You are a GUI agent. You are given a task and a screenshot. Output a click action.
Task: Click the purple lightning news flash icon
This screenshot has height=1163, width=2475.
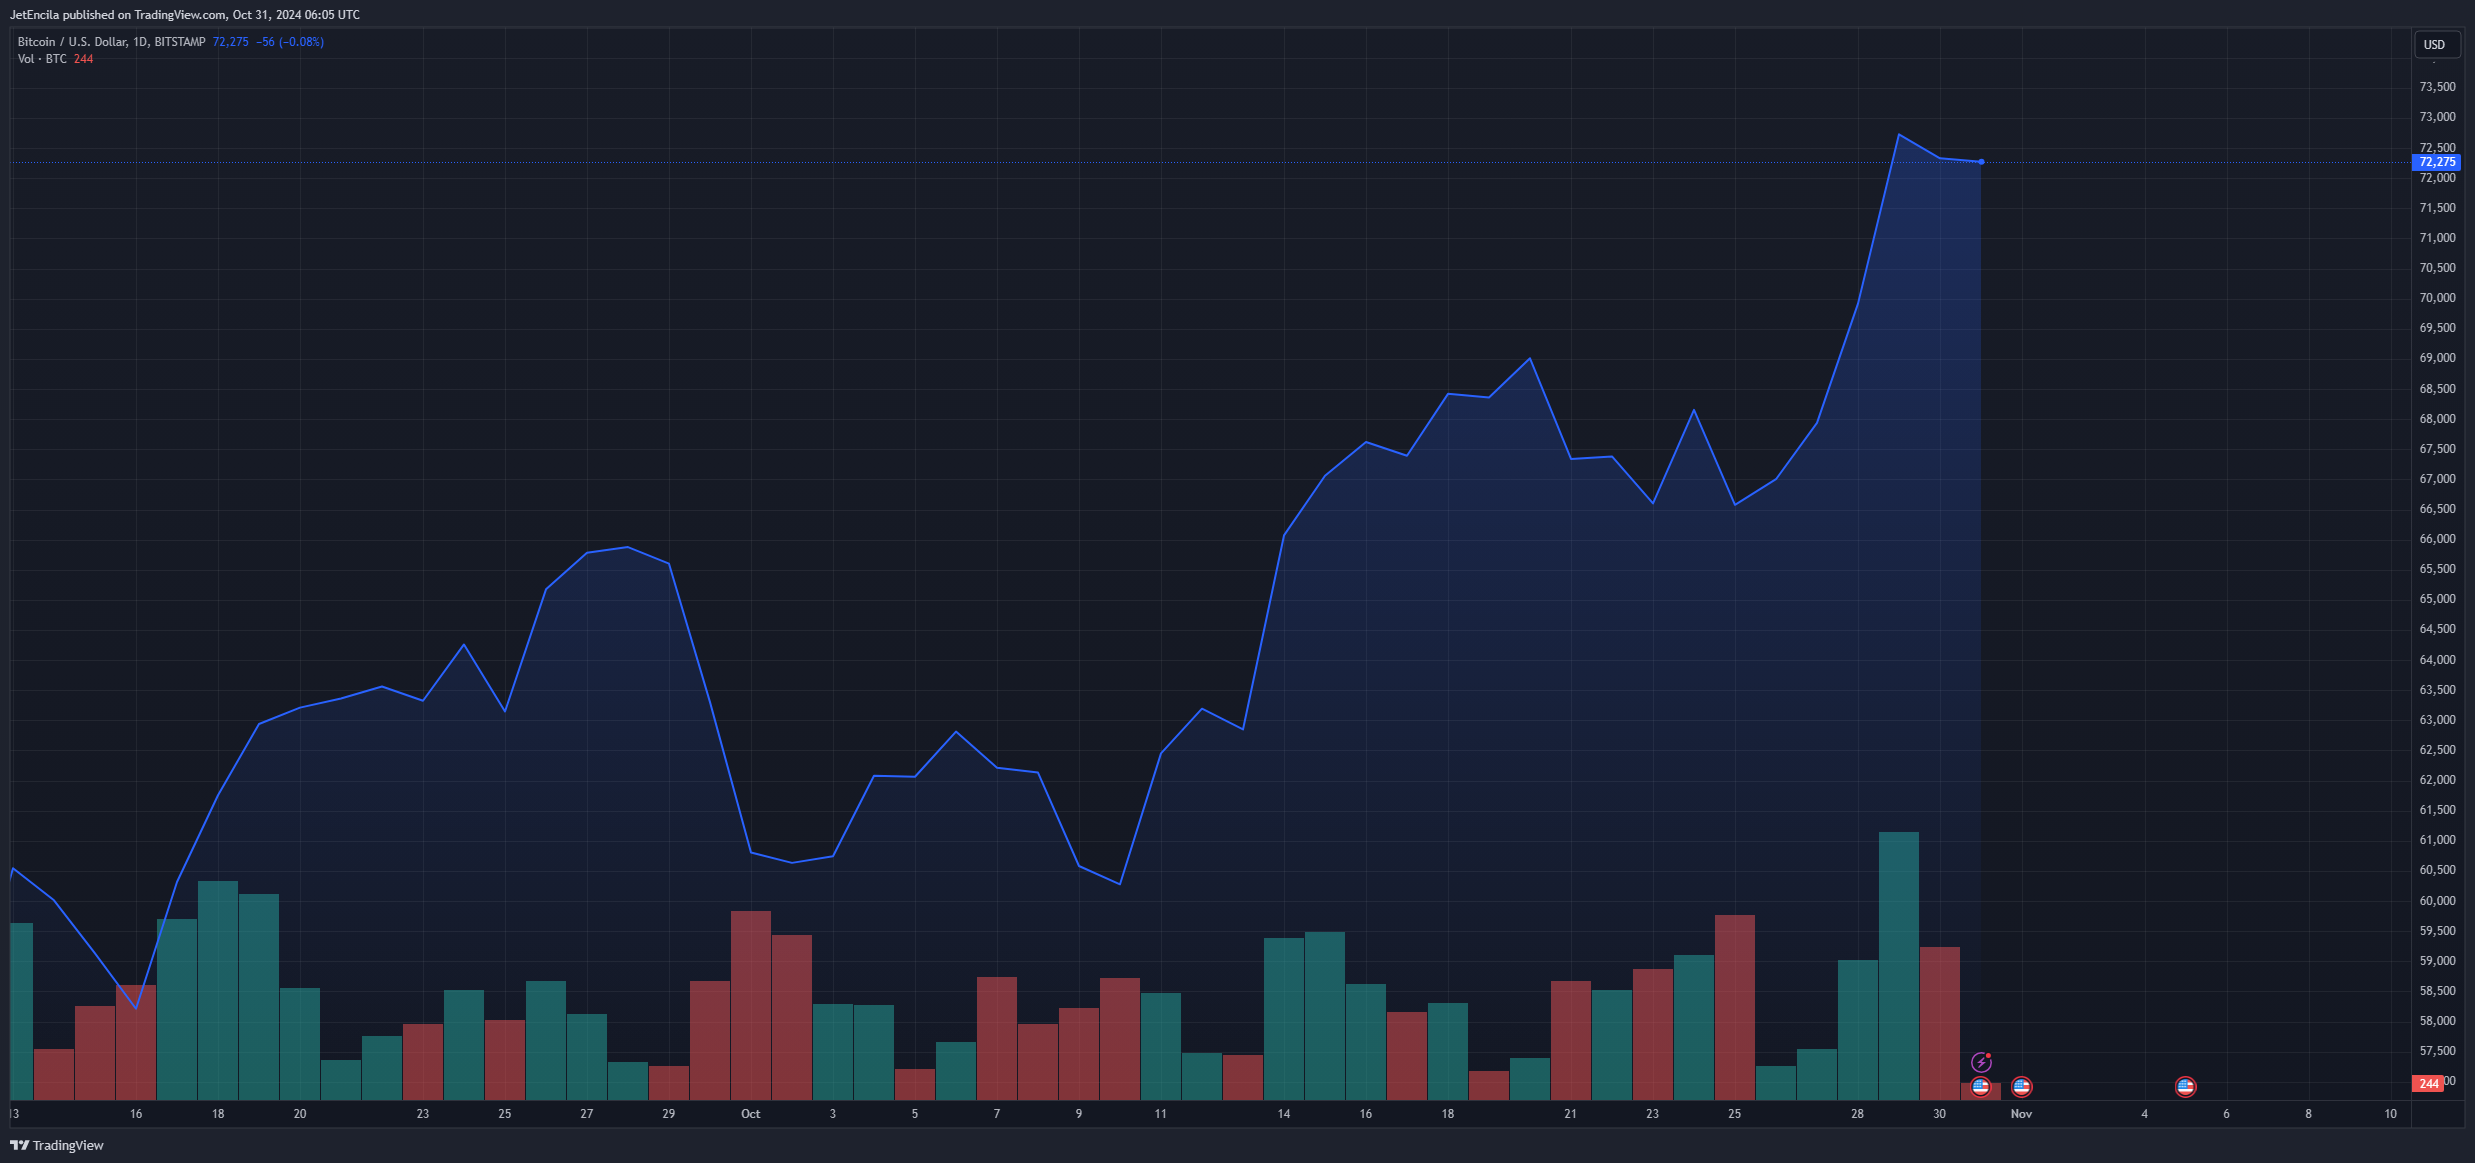[1980, 1062]
